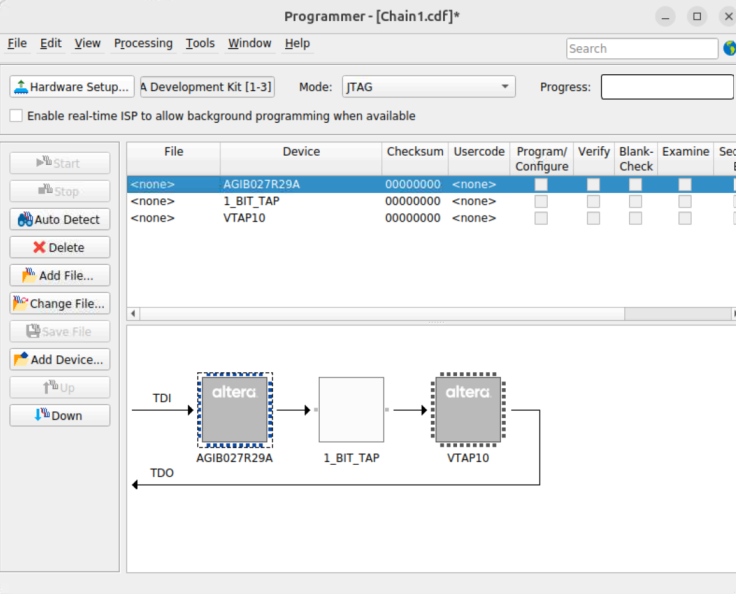This screenshot has height=594, width=736.
Task: Click the Checksum column header
Action: (415, 159)
